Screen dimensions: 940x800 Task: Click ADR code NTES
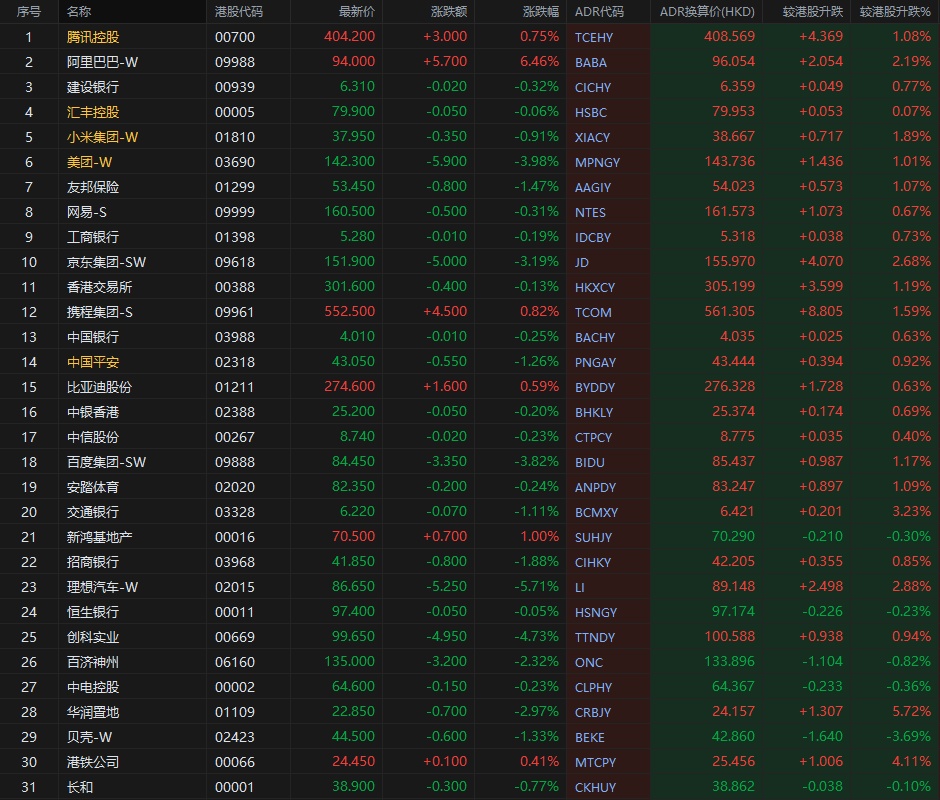click(590, 212)
